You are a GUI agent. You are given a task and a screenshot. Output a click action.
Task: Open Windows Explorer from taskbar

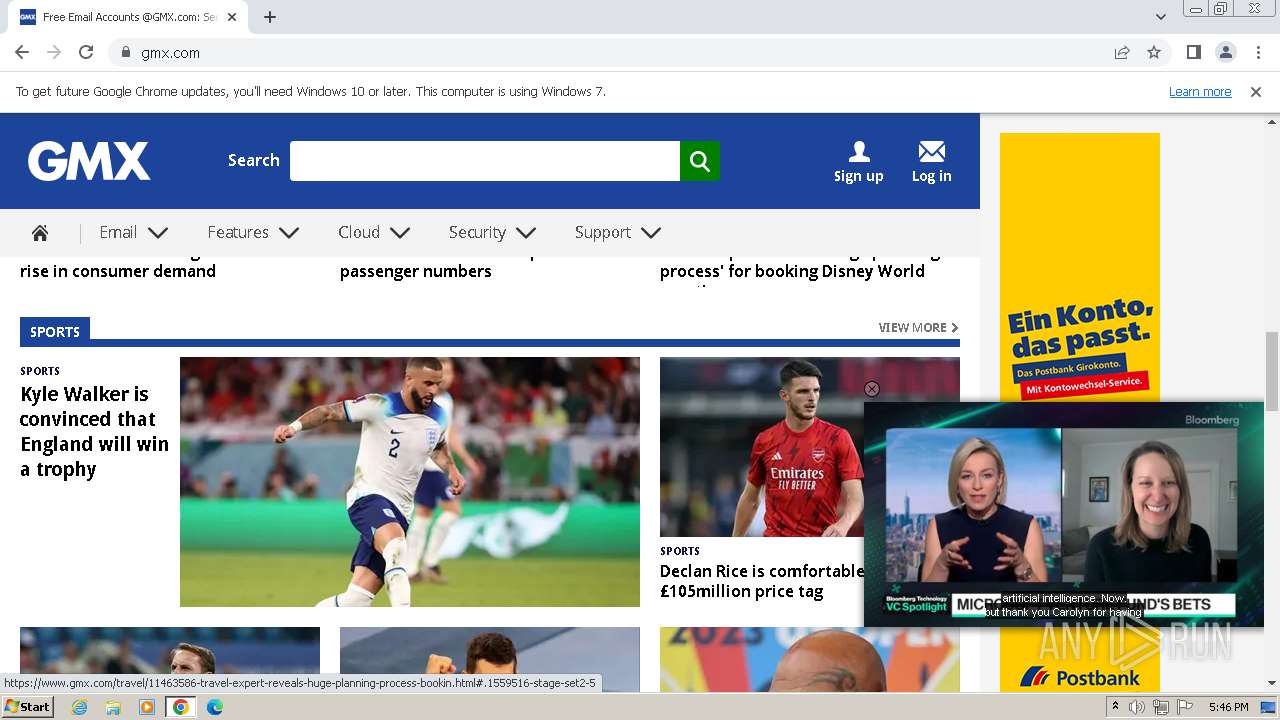[113, 707]
